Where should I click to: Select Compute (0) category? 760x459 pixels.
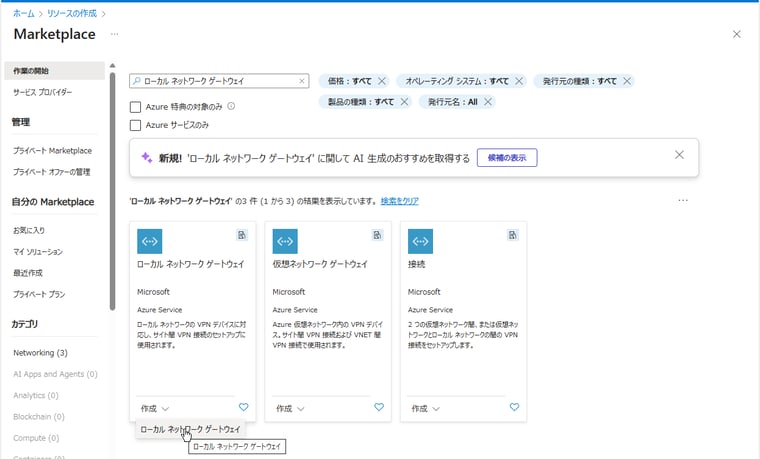tap(36, 438)
